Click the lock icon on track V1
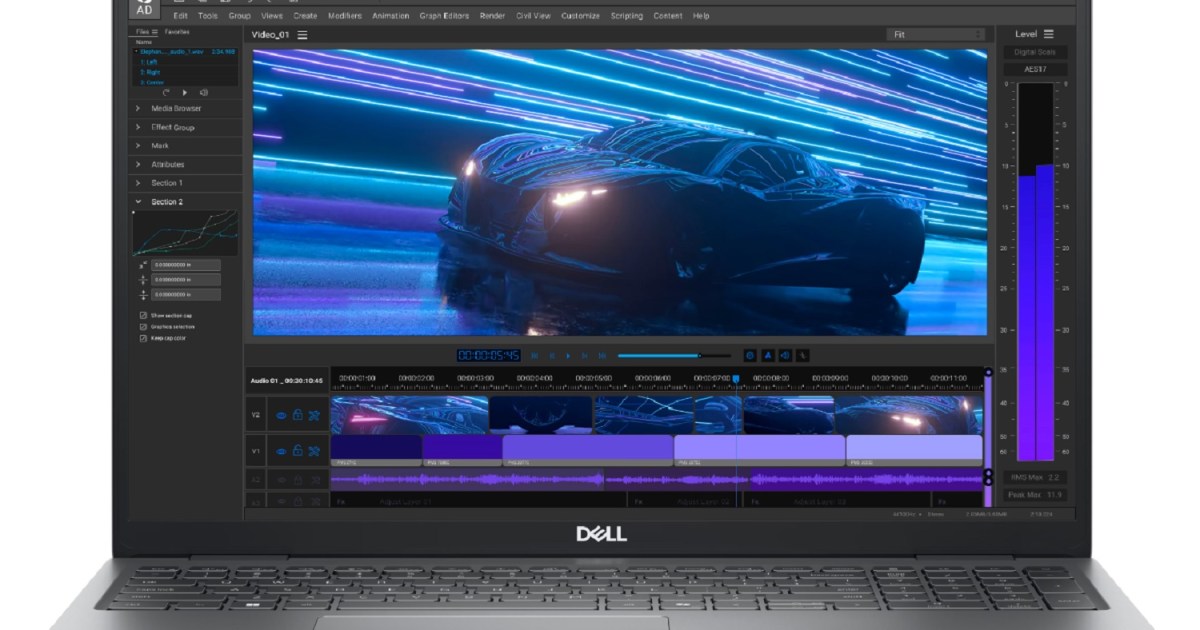Screen dimensions: 1200x630 pyautogui.click(x=297, y=451)
